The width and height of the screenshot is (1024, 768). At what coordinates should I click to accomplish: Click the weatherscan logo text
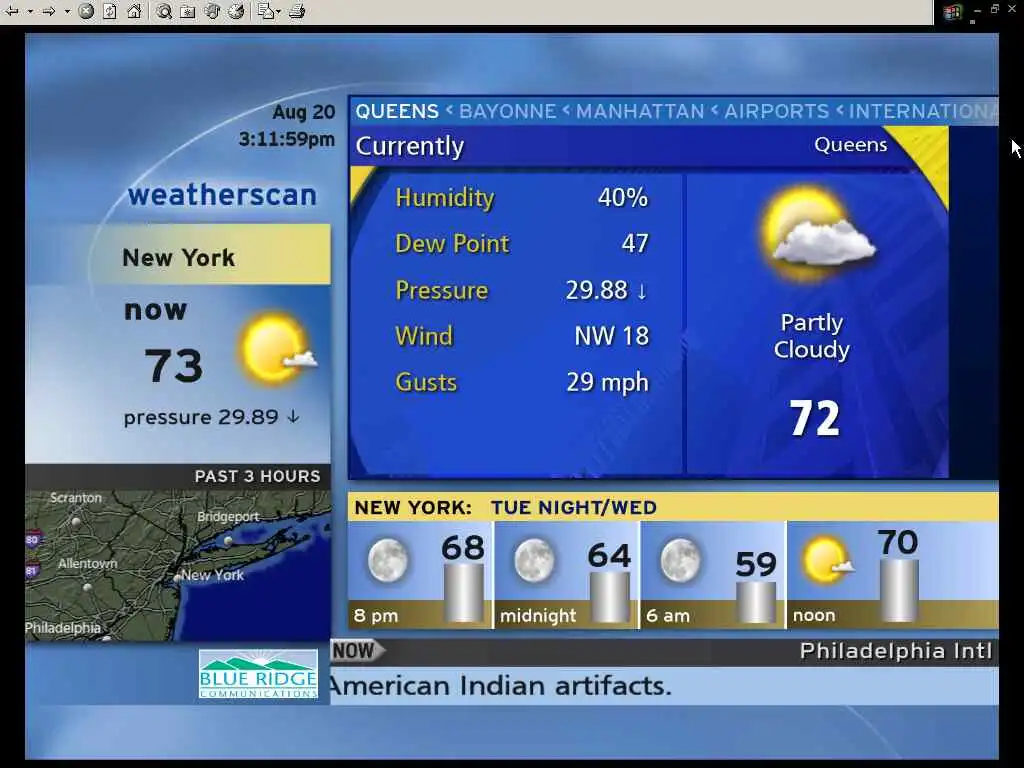[222, 195]
